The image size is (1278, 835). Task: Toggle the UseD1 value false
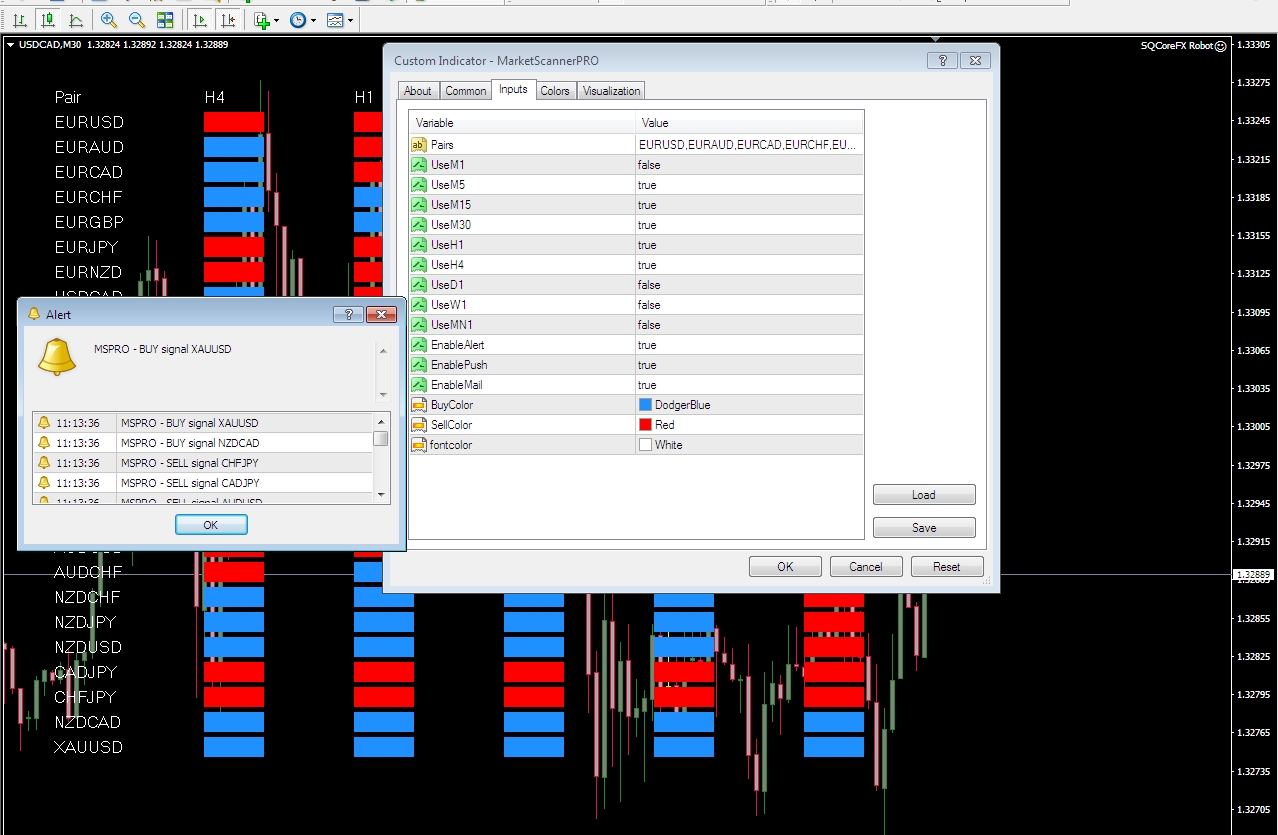[x=648, y=285]
